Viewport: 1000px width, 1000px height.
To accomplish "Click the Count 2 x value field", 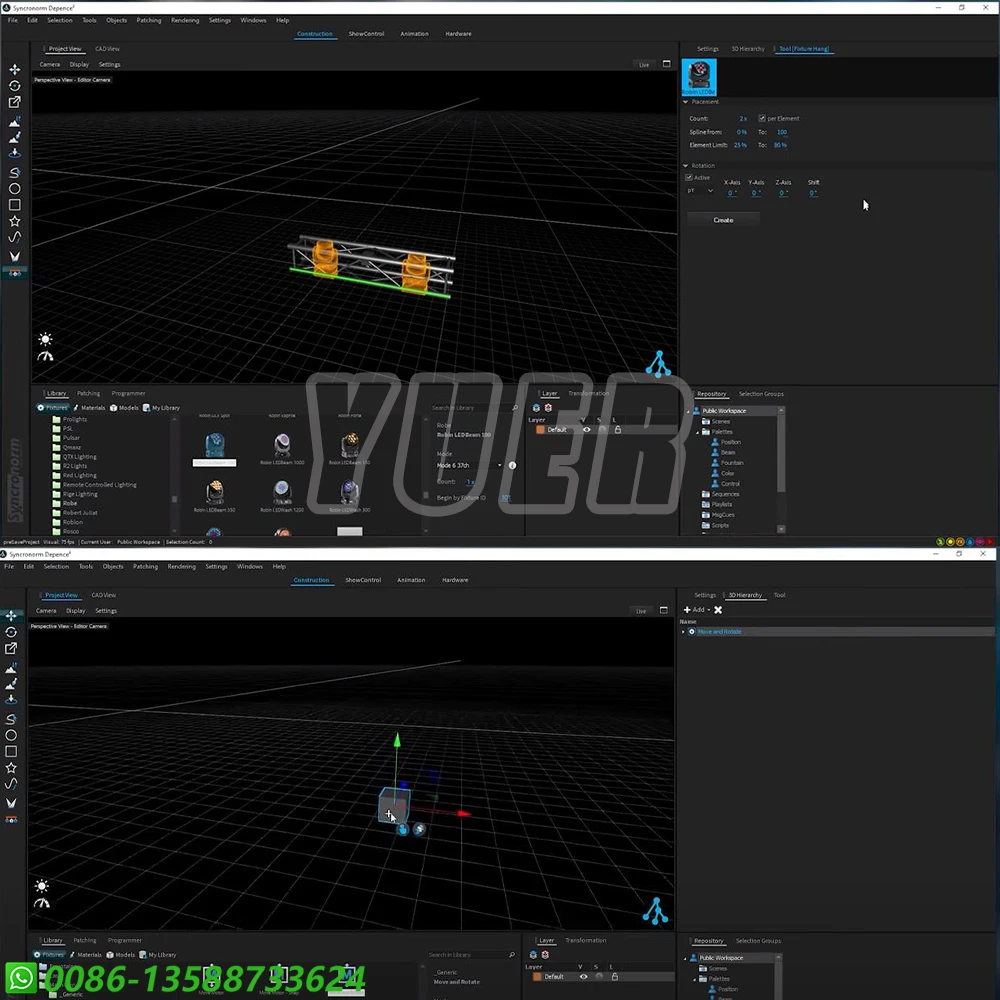I will (x=743, y=119).
